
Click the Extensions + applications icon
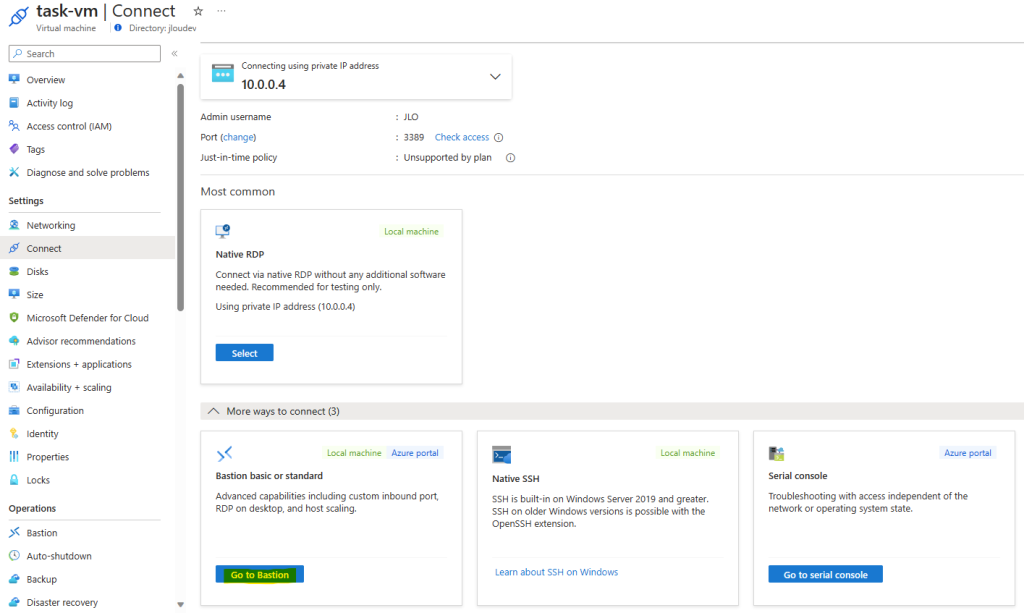point(14,364)
